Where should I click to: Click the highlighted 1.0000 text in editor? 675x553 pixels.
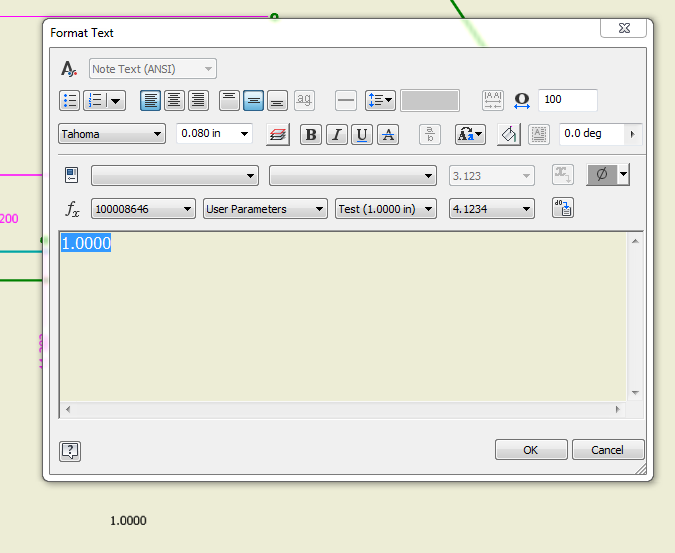pos(86,243)
